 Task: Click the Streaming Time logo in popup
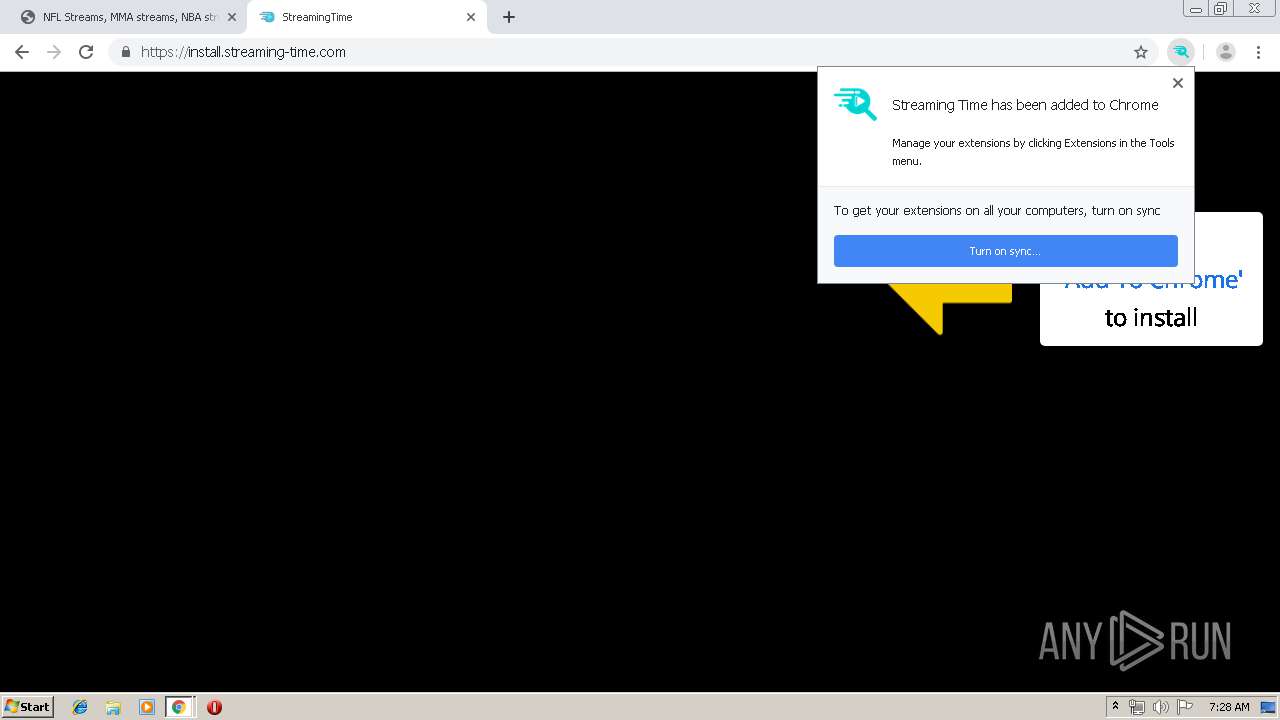click(x=855, y=104)
